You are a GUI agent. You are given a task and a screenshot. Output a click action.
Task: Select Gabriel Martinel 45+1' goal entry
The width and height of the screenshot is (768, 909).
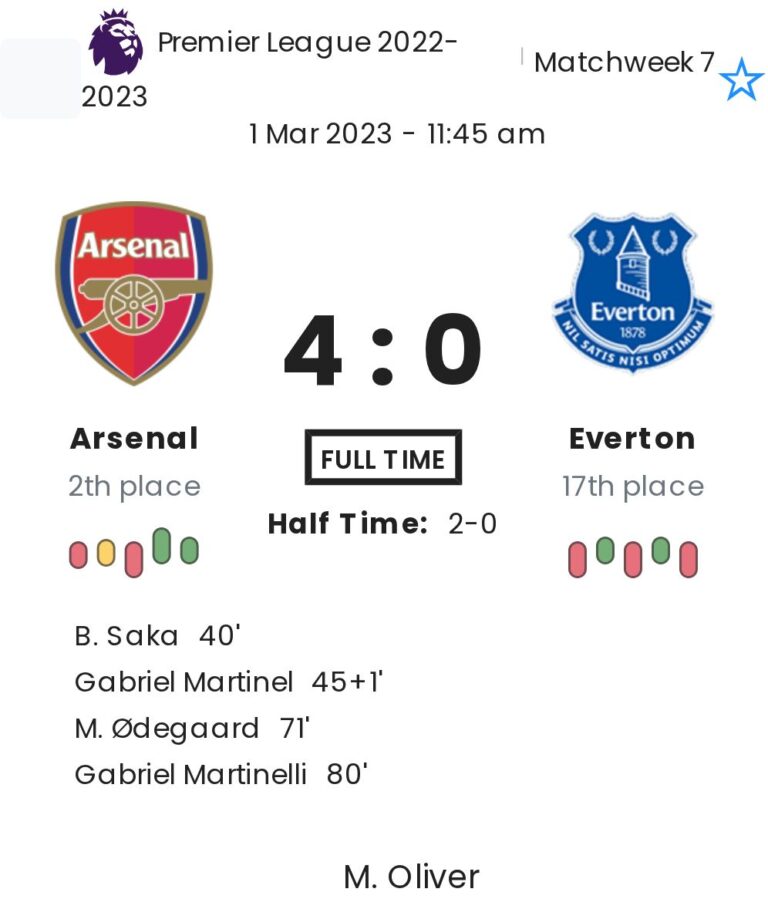click(x=229, y=682)
